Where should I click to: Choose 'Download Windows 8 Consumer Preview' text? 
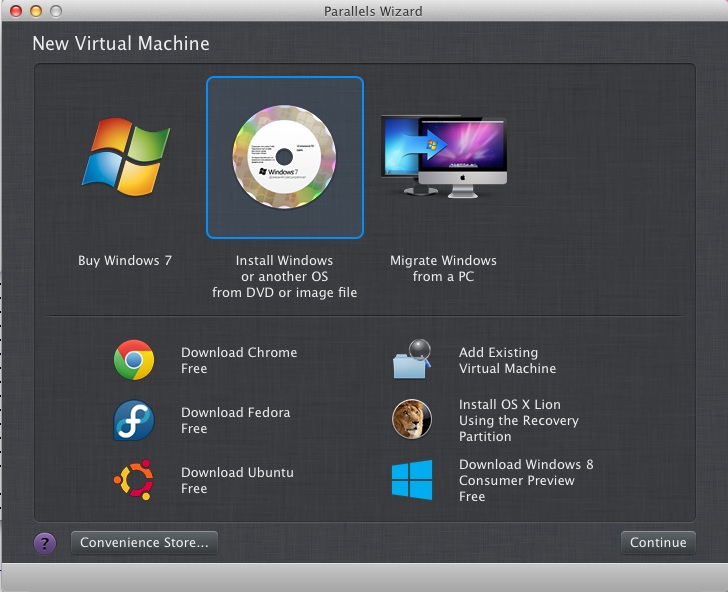tap(526, 480)
